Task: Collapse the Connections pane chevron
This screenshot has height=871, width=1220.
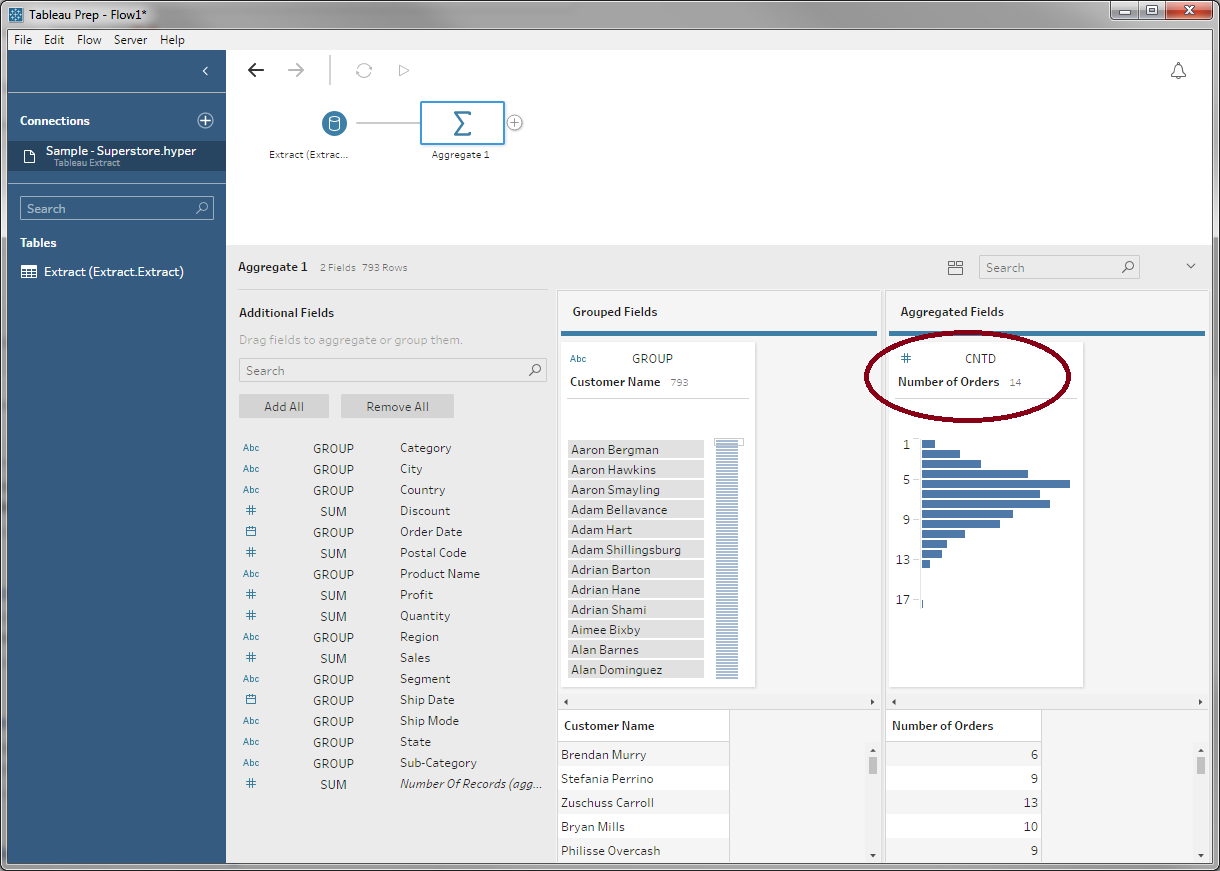Action: (205, 71)
